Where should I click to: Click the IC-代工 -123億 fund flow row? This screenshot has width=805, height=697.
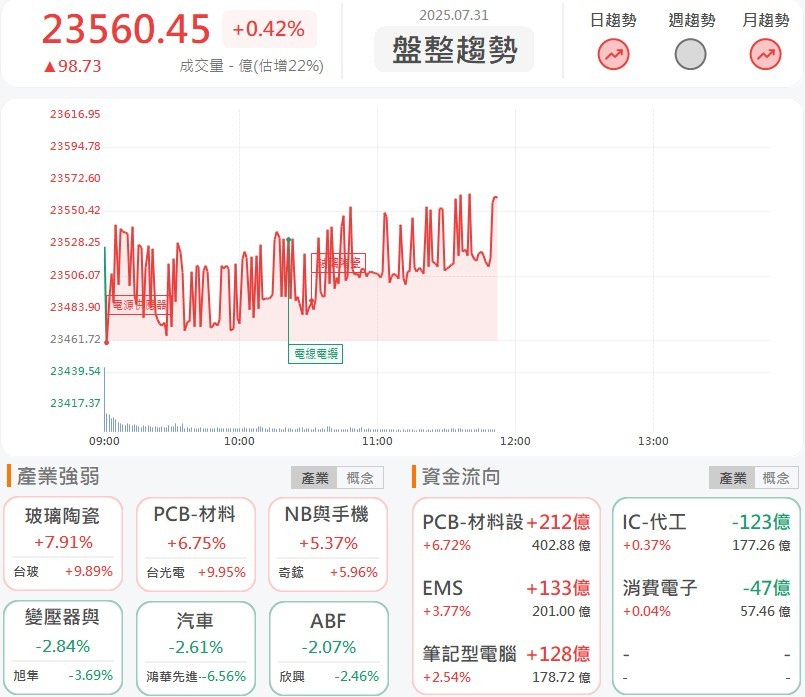pos(706,532)
